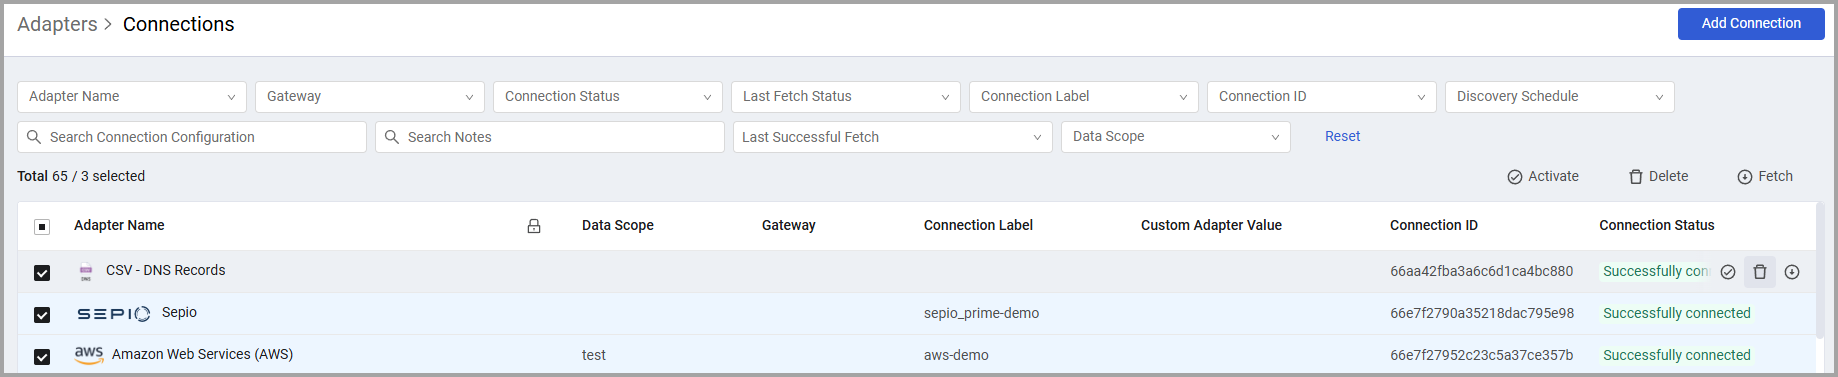
Task: Click the lock icon column header
Action: pyautogui.click(x=534, y=226)
